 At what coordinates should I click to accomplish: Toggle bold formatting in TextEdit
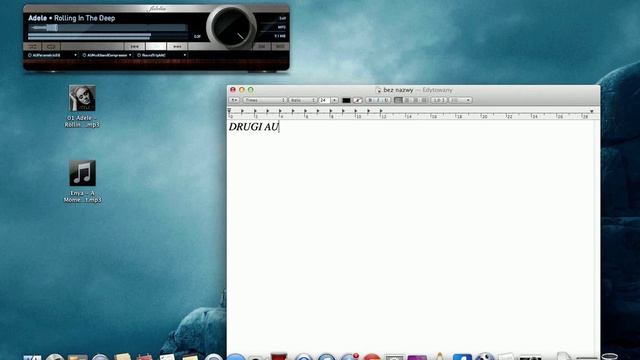click(370, 100)
